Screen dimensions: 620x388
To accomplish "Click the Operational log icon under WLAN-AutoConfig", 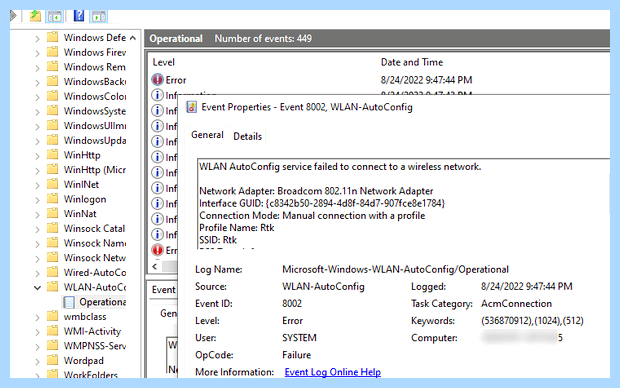I will point(69,302).
